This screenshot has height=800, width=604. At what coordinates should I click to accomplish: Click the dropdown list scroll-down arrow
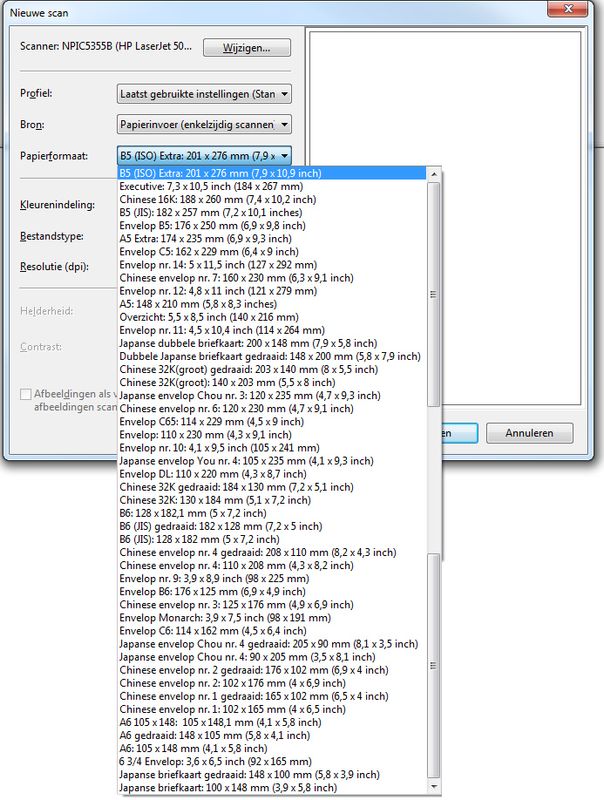pyautogui.click(x=434, y=787)
